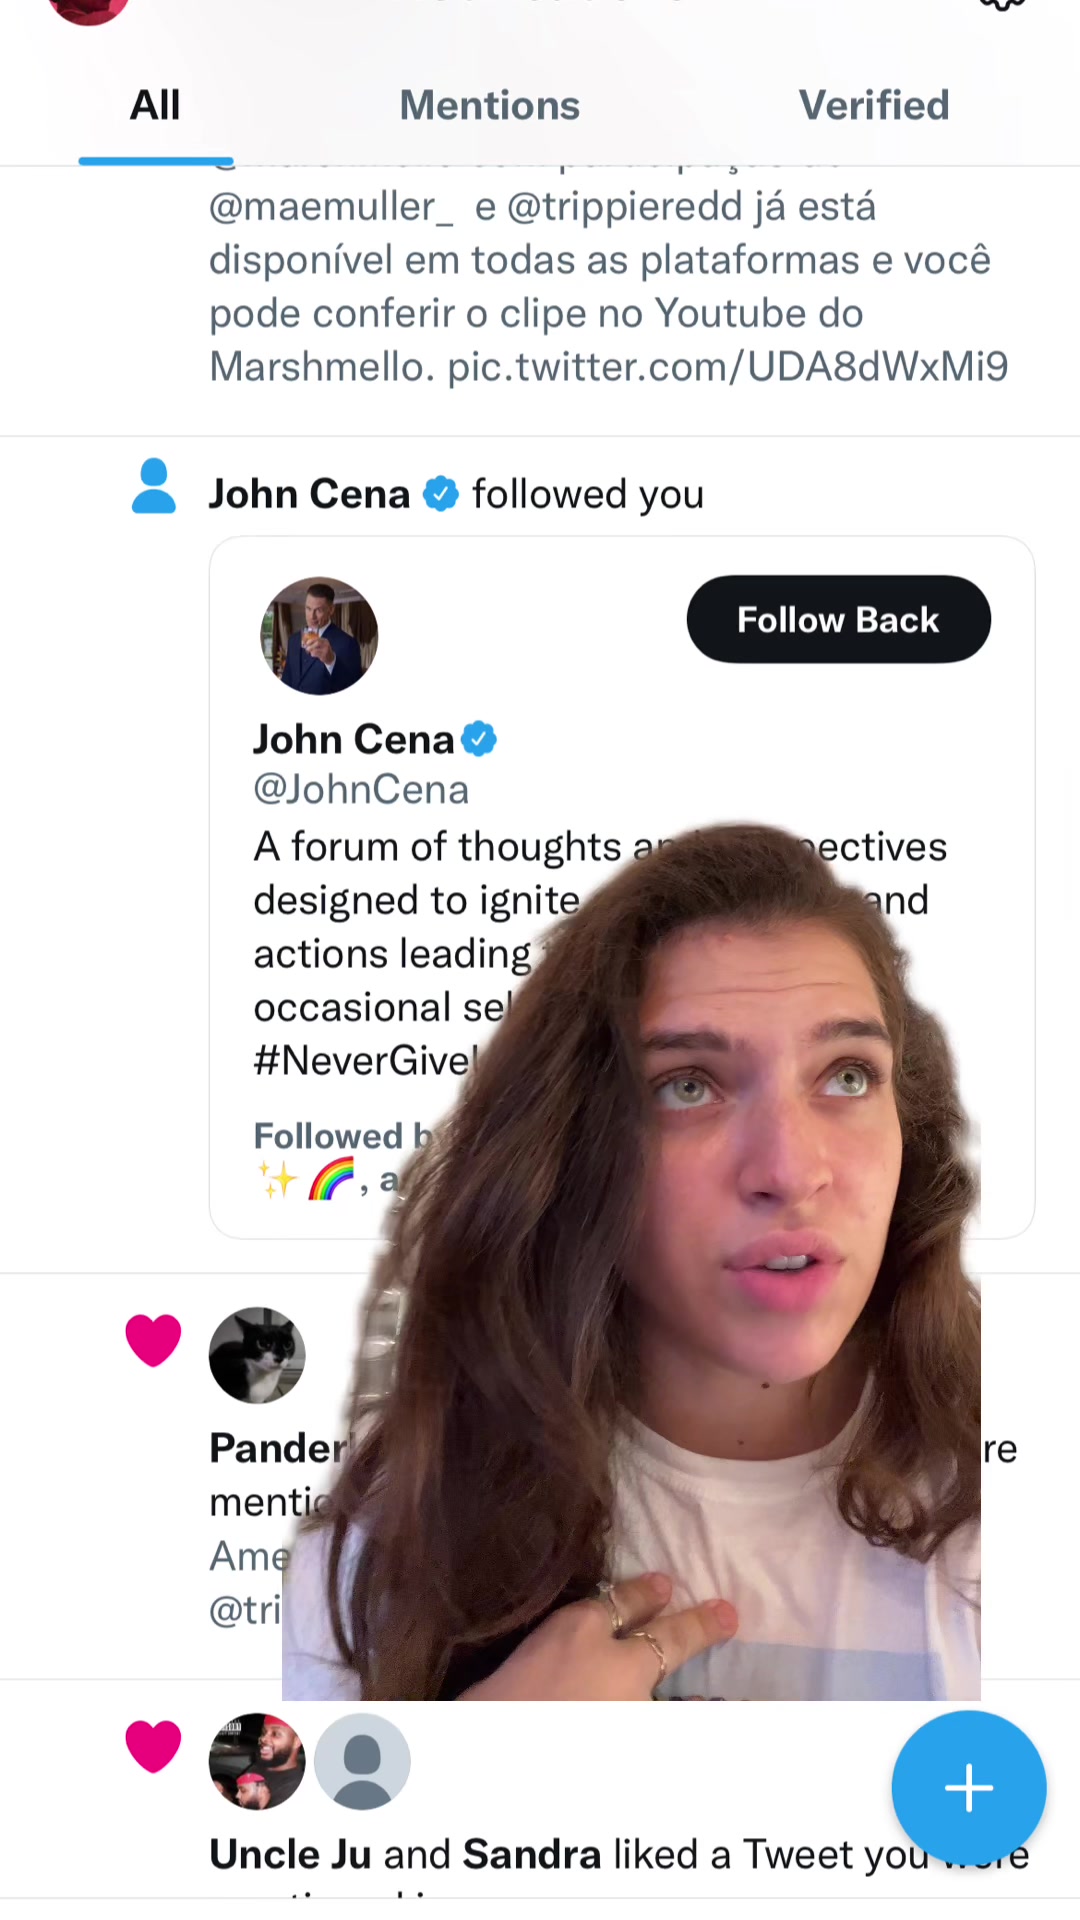
Task: Switch to the Mentions tab
Action: (x=489, y=106)
